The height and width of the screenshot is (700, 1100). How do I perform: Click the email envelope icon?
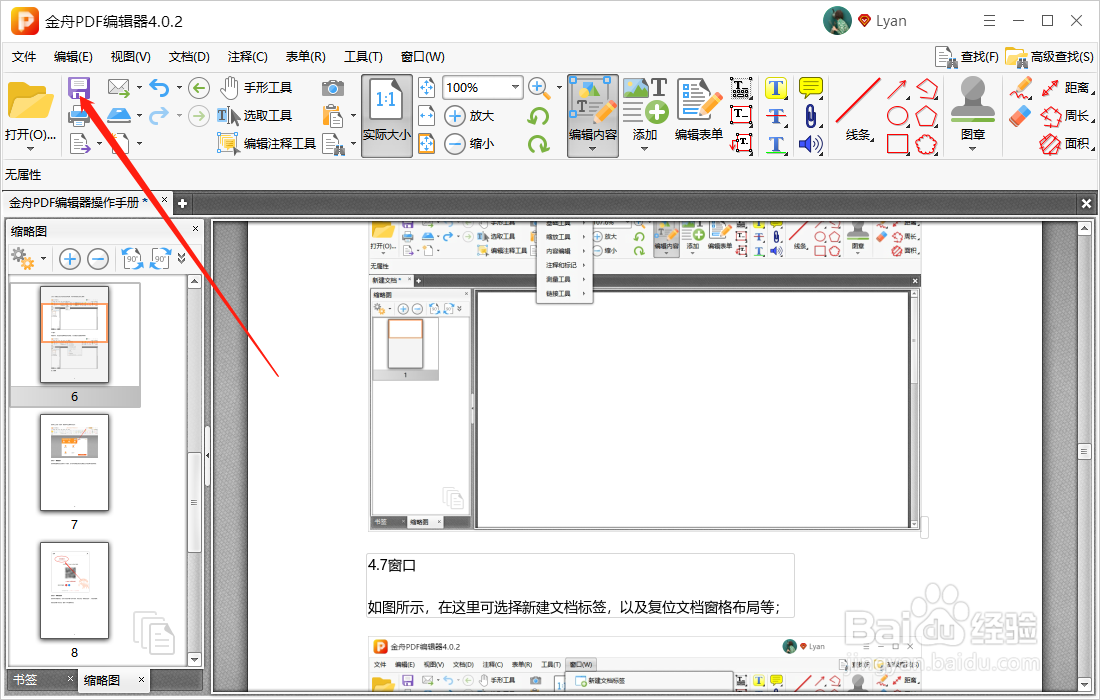point(119,88)
